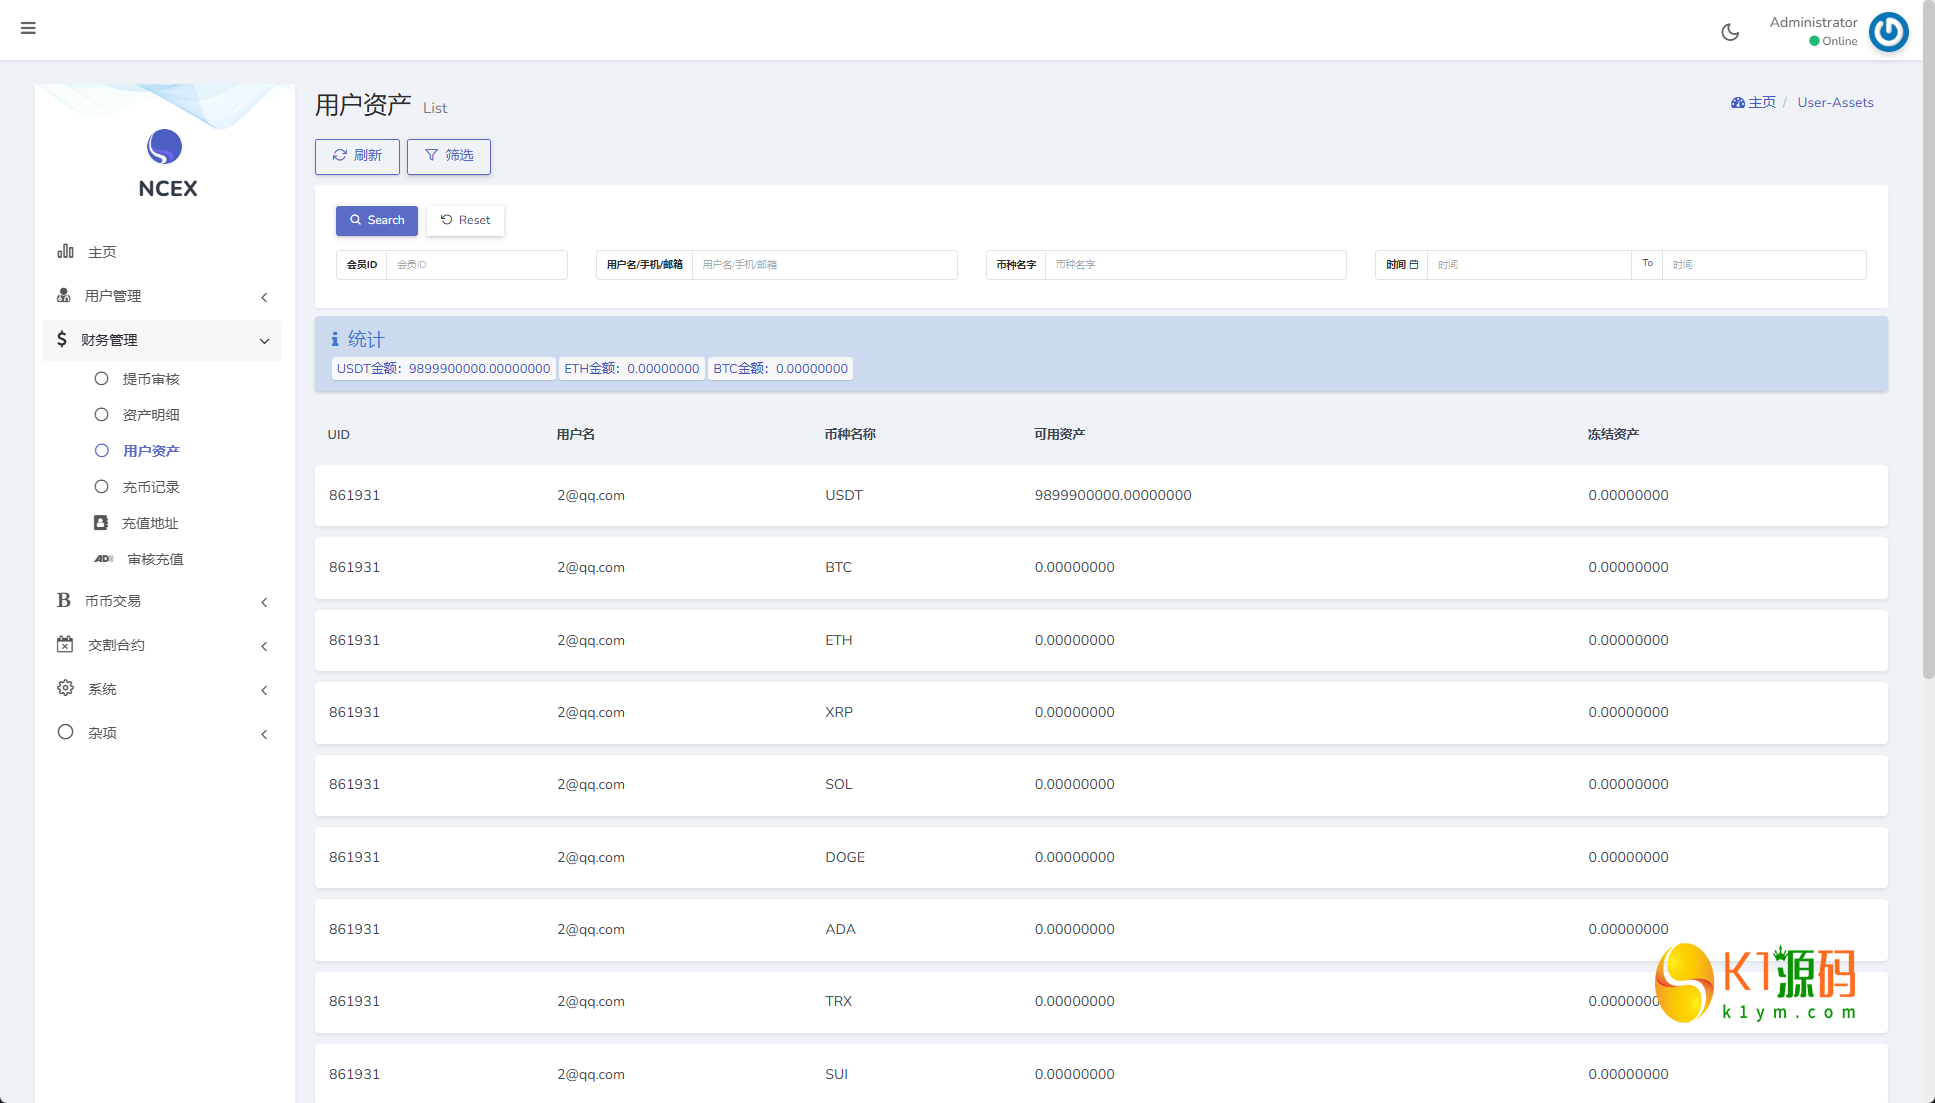The width and height of the screenshot is (1935, 1103).
Task: Switch to dark mode with moon icon
Action: point(1730,32)
